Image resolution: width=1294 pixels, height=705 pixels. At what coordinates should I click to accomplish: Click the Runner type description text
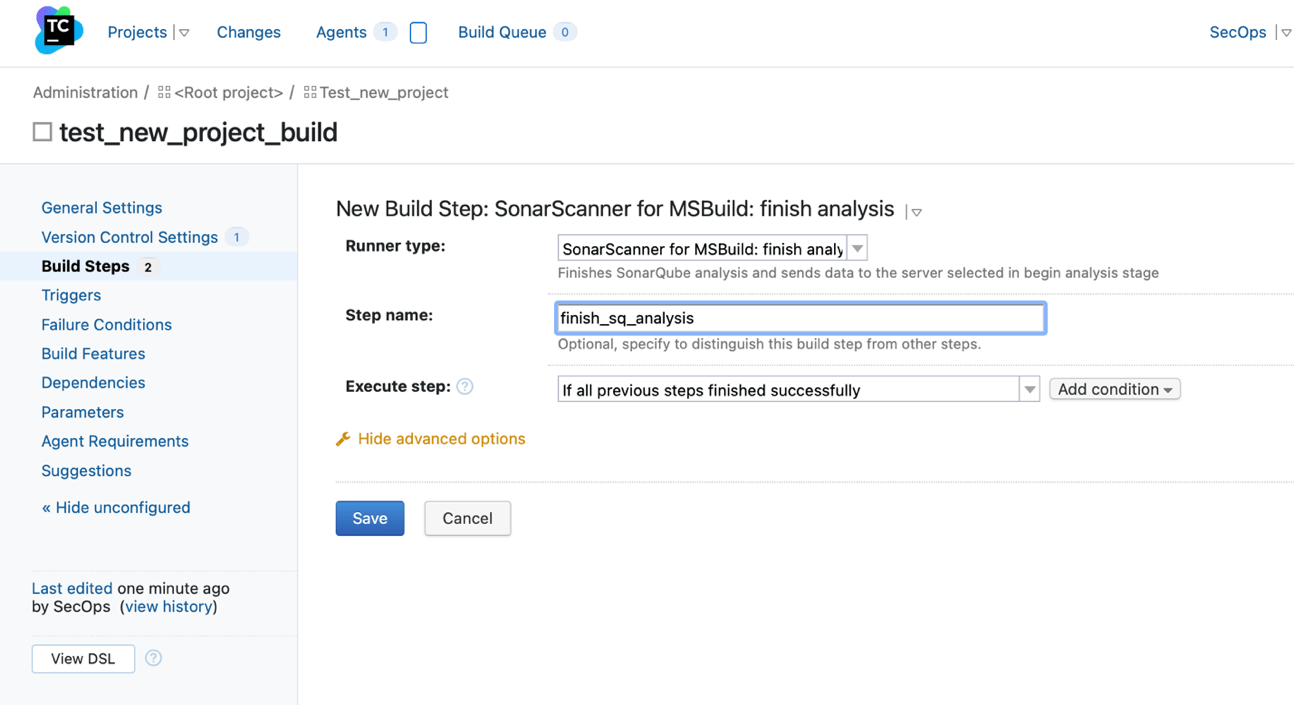tap(858, 272)
